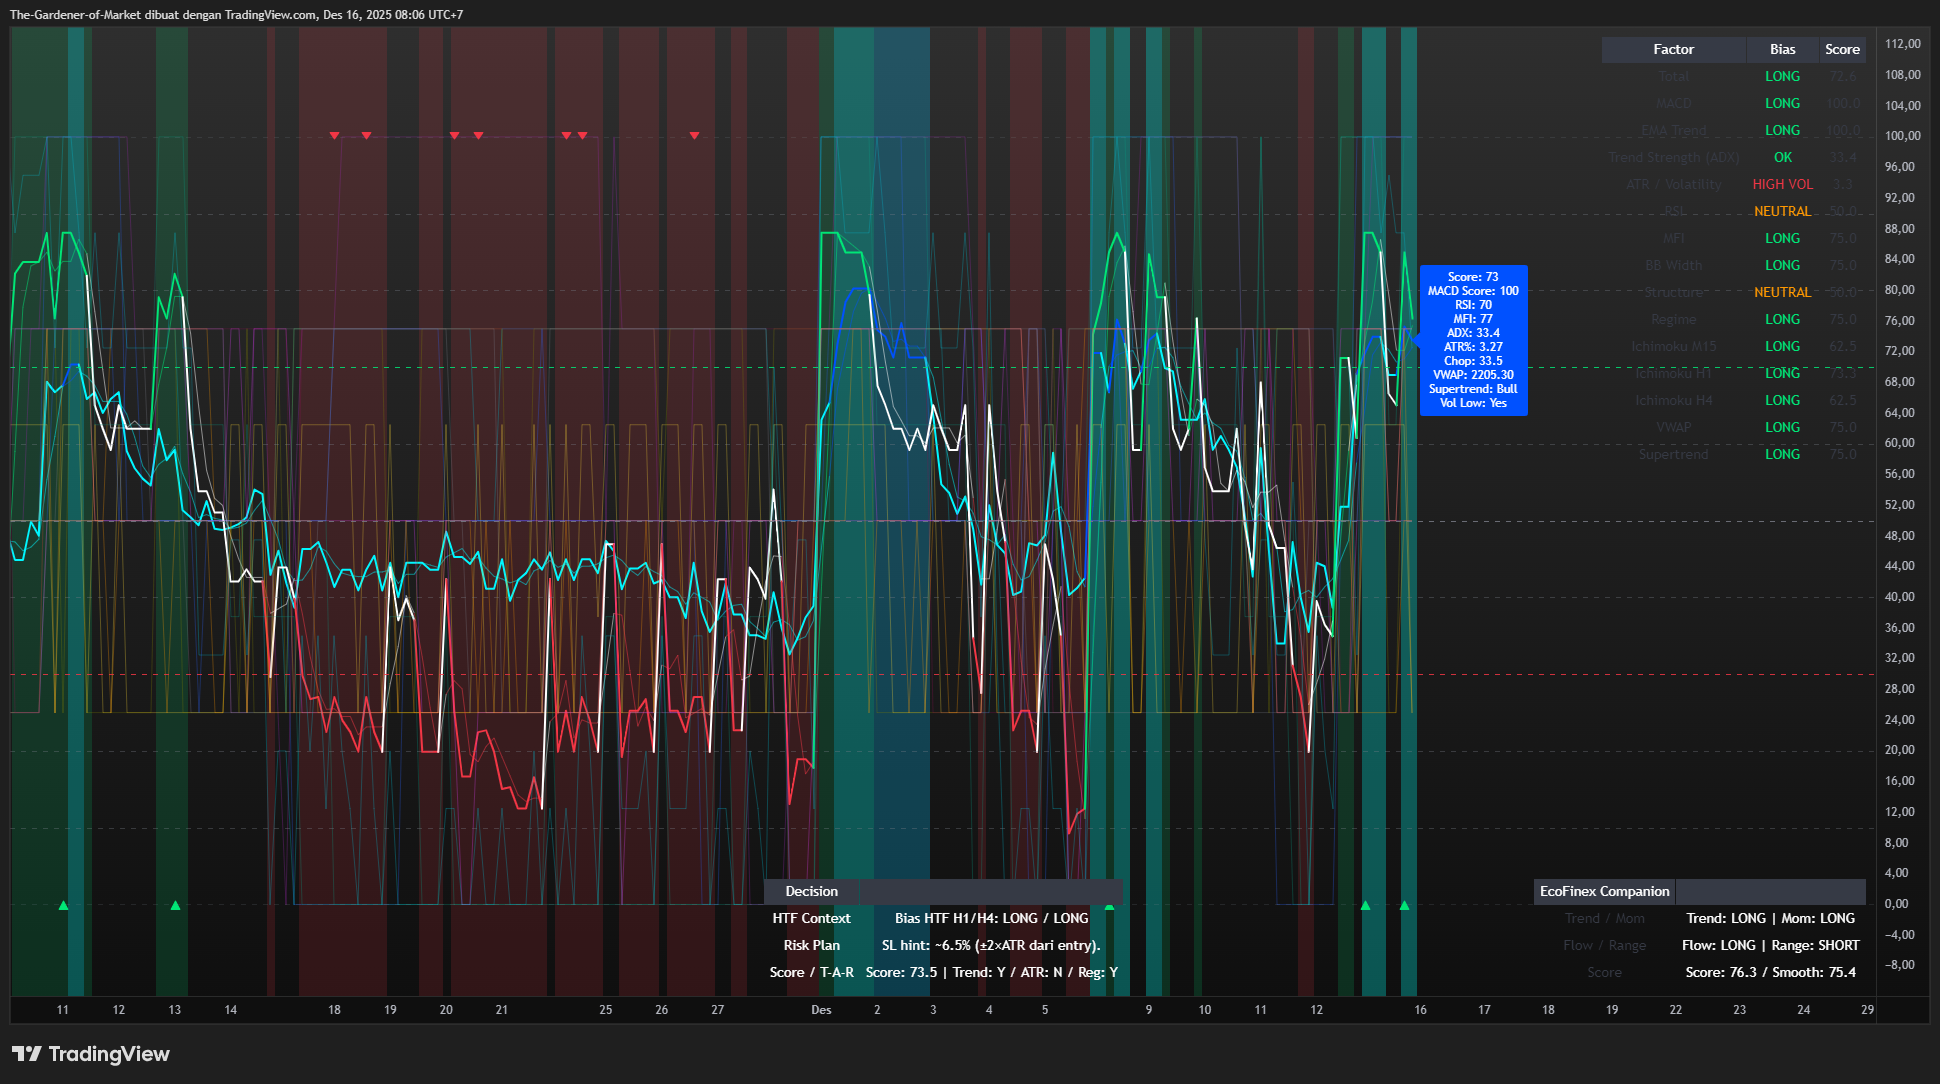Click the leftmost red down-triangle marker above date 18
1940x1084 pixels.
(x=335, y=135)
